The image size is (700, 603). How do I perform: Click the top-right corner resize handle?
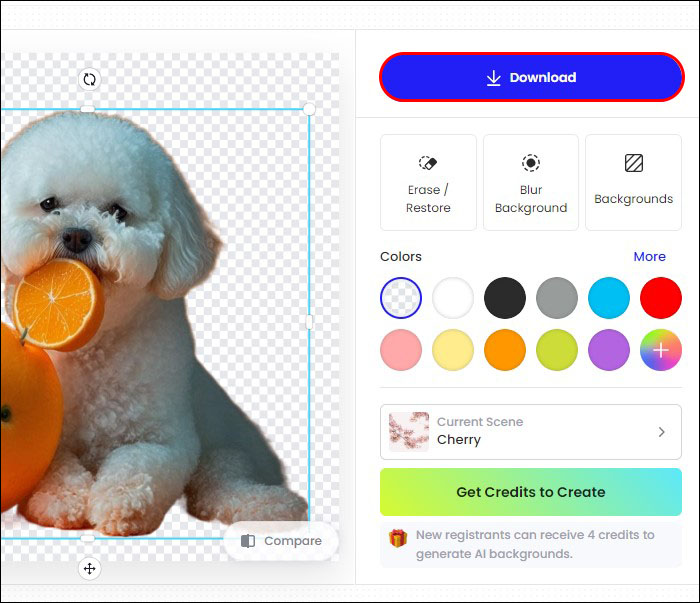[309, 109]
